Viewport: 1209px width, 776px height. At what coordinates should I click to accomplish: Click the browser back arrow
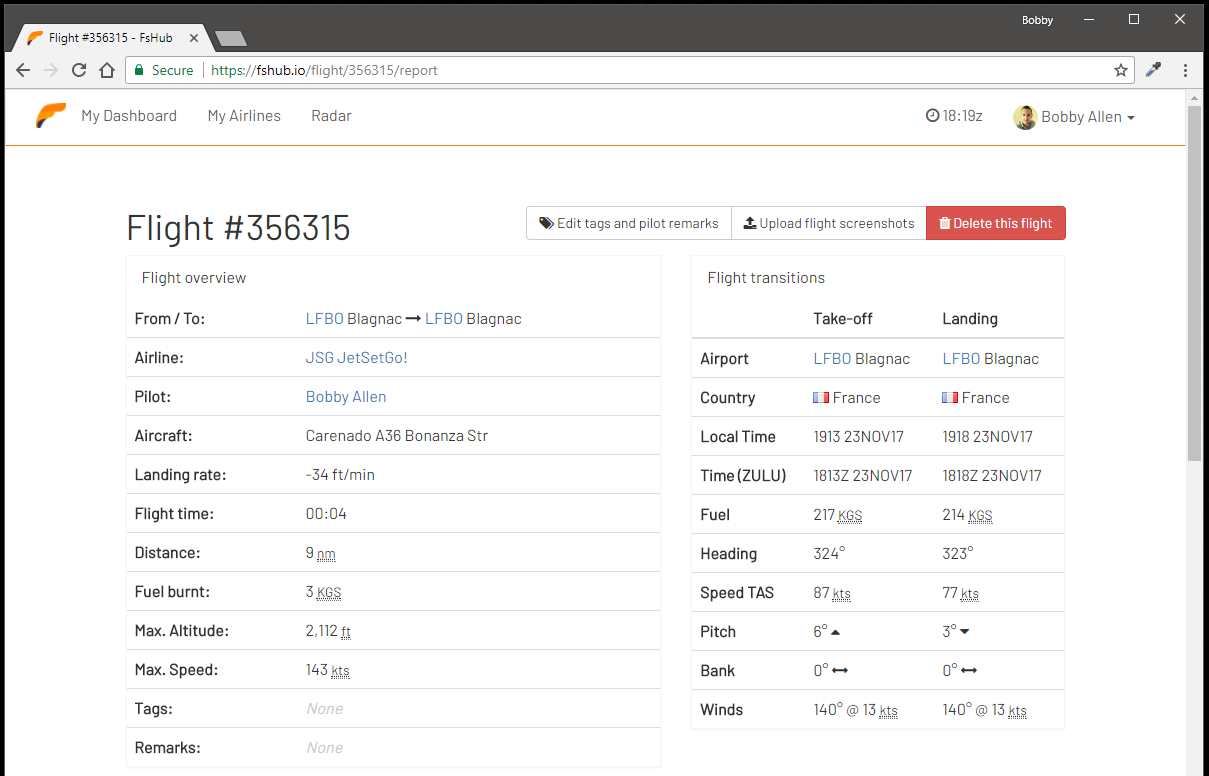pyautogui.click(x=23, y=70)
